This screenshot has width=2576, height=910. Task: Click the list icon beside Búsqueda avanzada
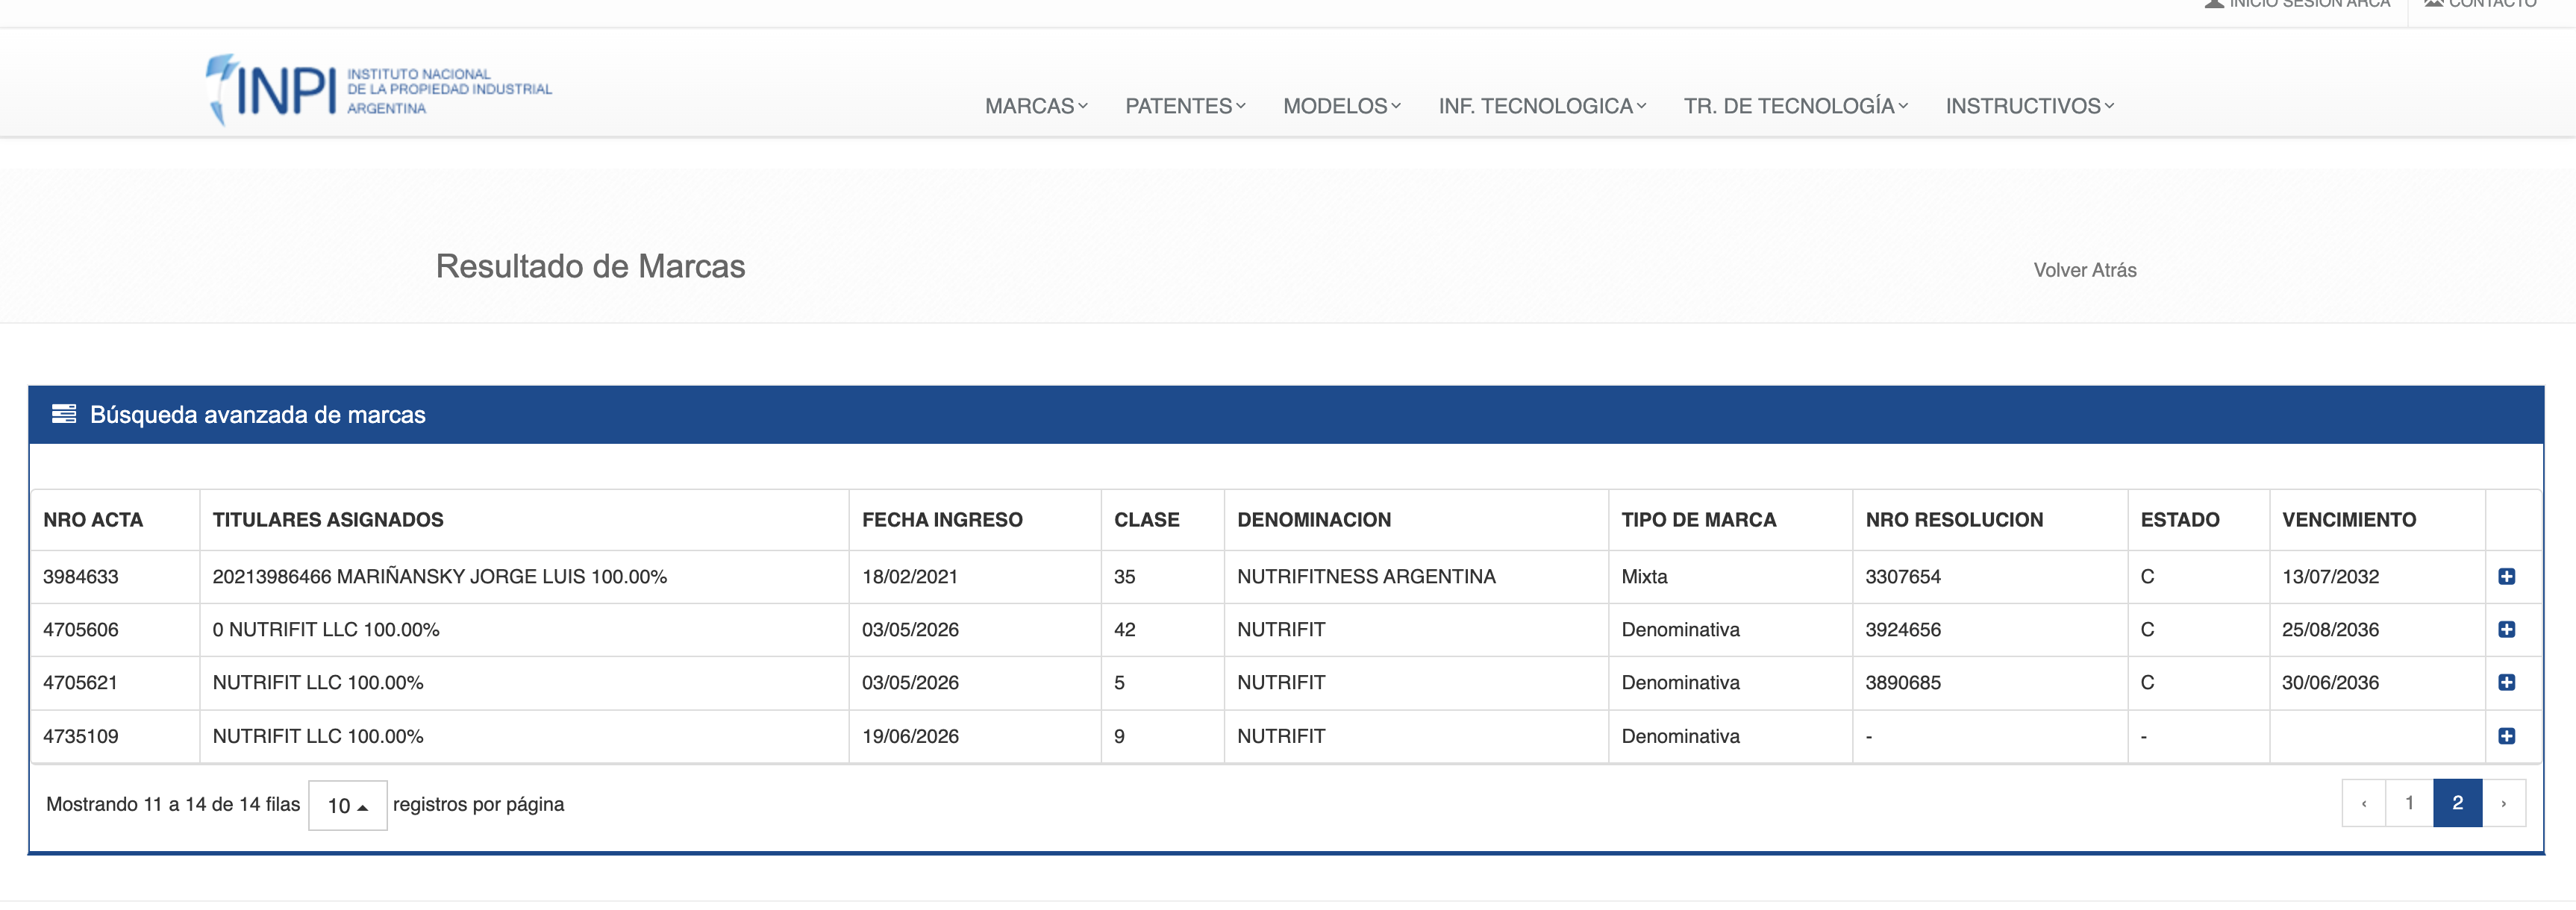(64, 414)
